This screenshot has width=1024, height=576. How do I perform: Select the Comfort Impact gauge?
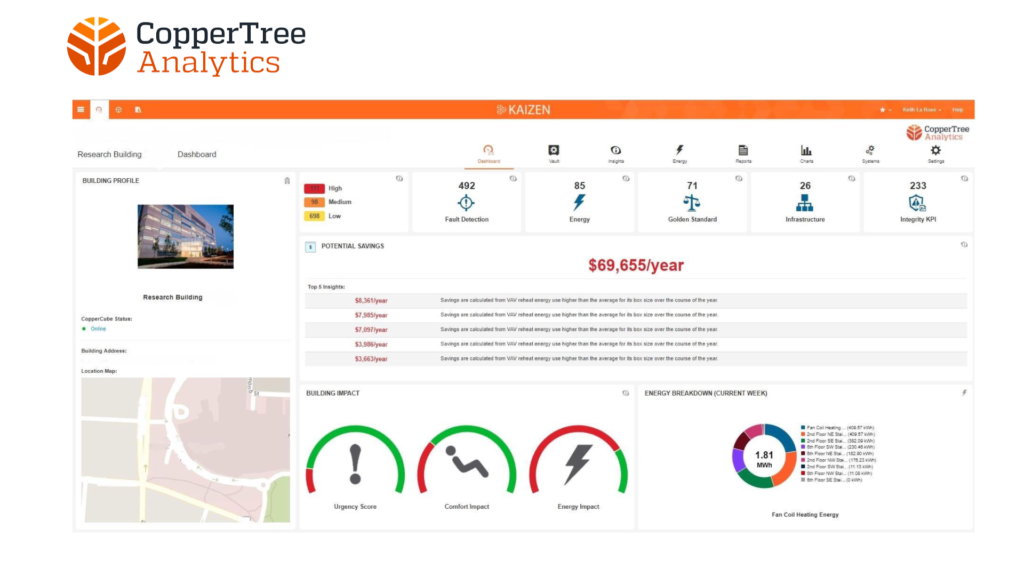pos(467,460)
